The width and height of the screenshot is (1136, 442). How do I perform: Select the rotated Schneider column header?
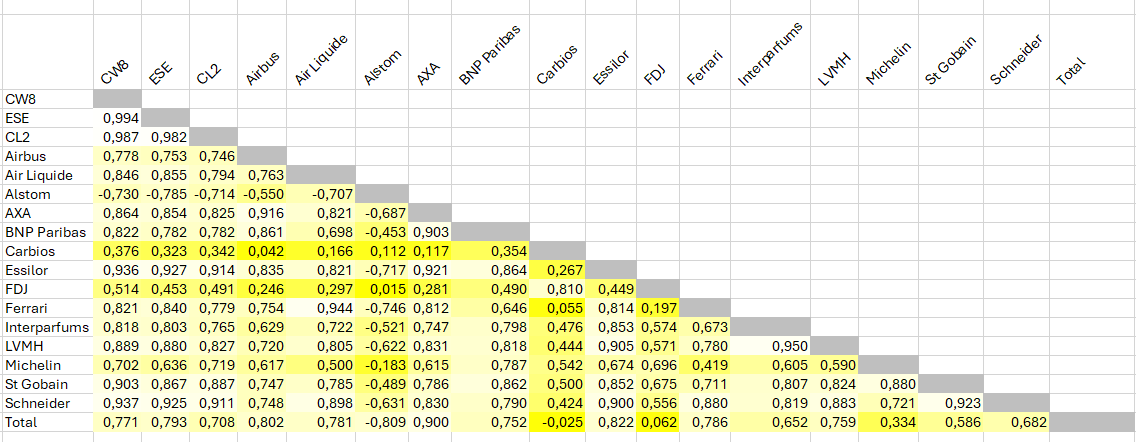tap(1015, 59)
